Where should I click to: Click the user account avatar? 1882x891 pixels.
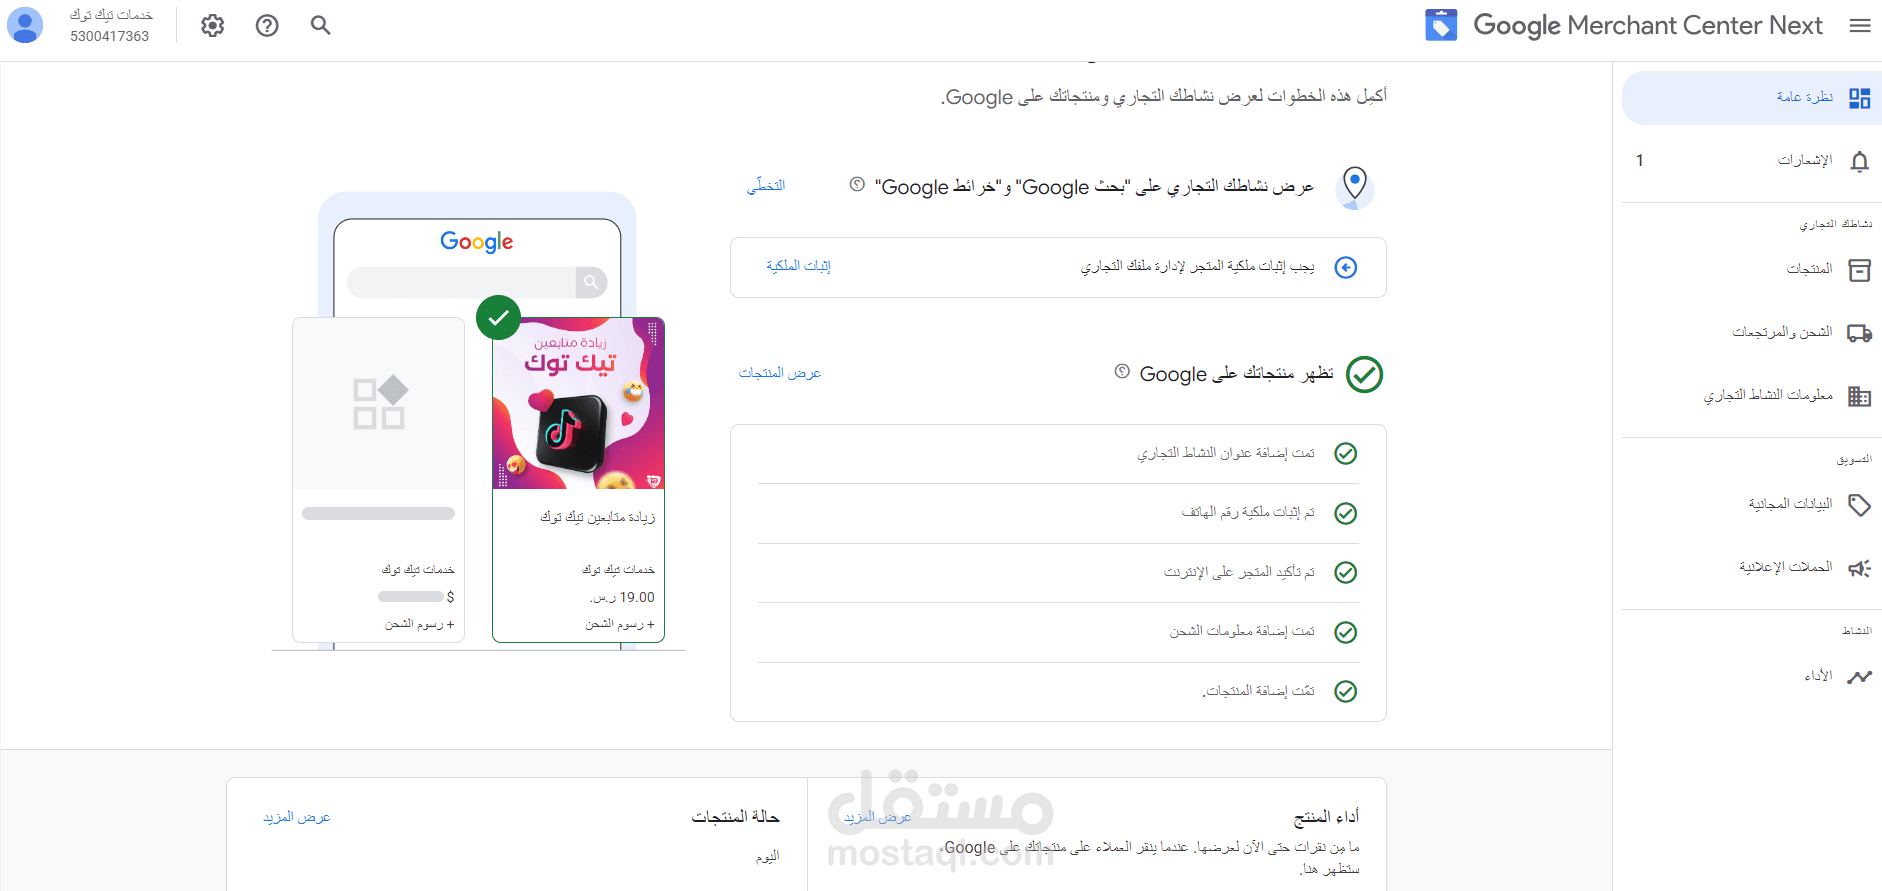click(x=25, y=25)
